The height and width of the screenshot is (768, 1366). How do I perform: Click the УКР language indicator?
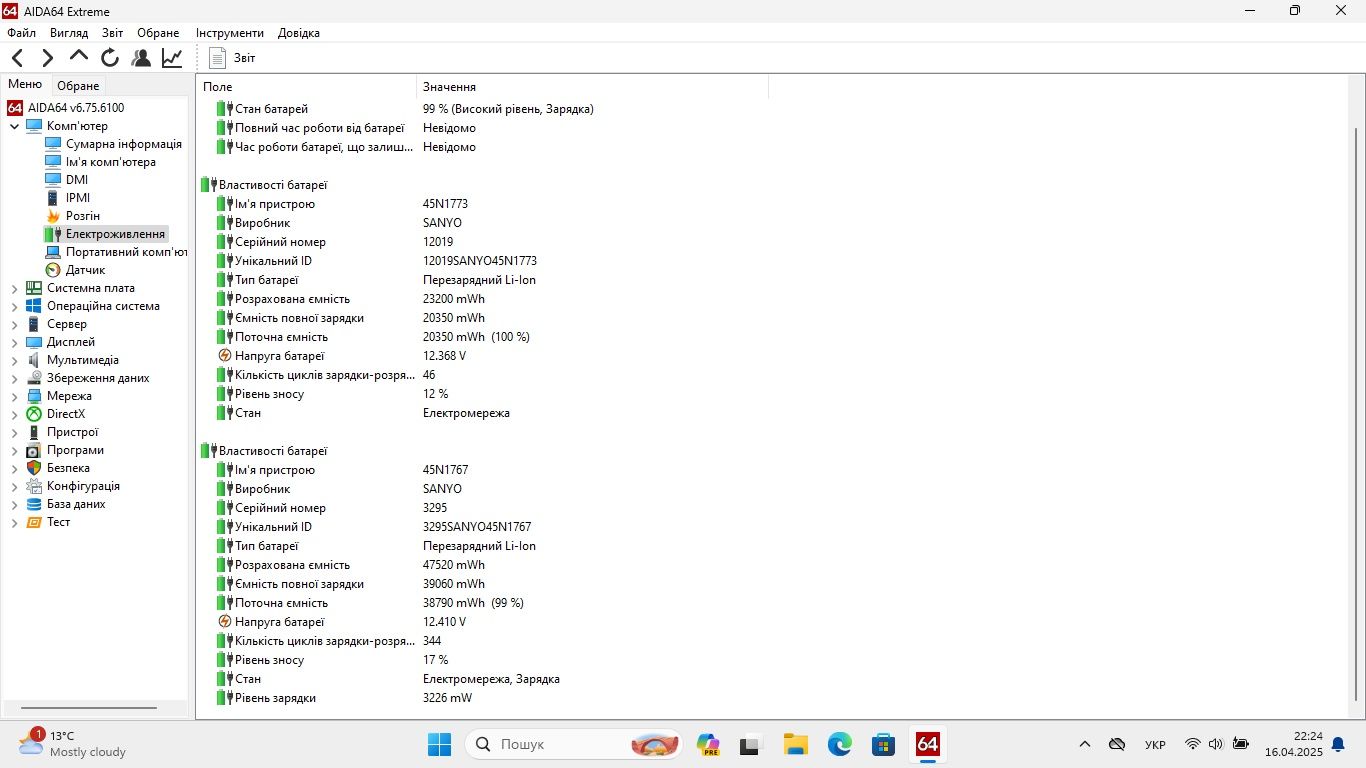(x=1155, y=744)
